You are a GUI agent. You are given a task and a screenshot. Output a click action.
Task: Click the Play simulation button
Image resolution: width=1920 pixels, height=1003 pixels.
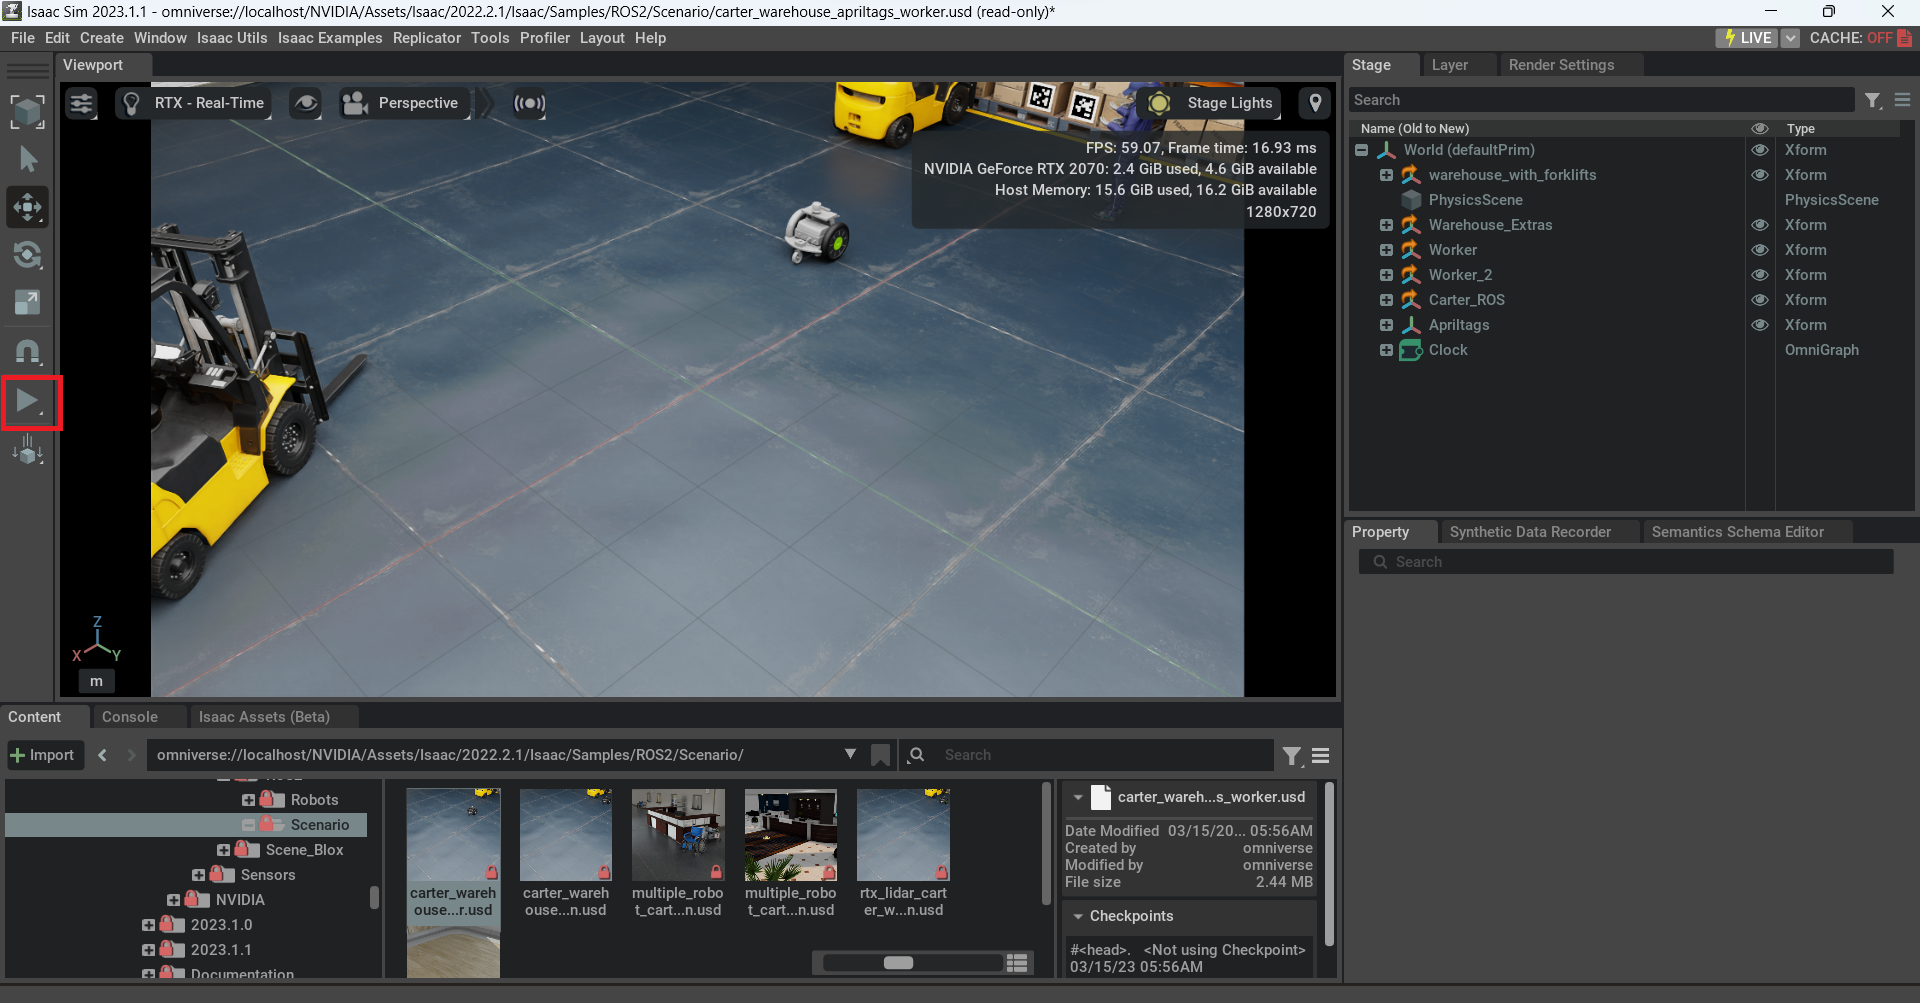click(28, 402)
